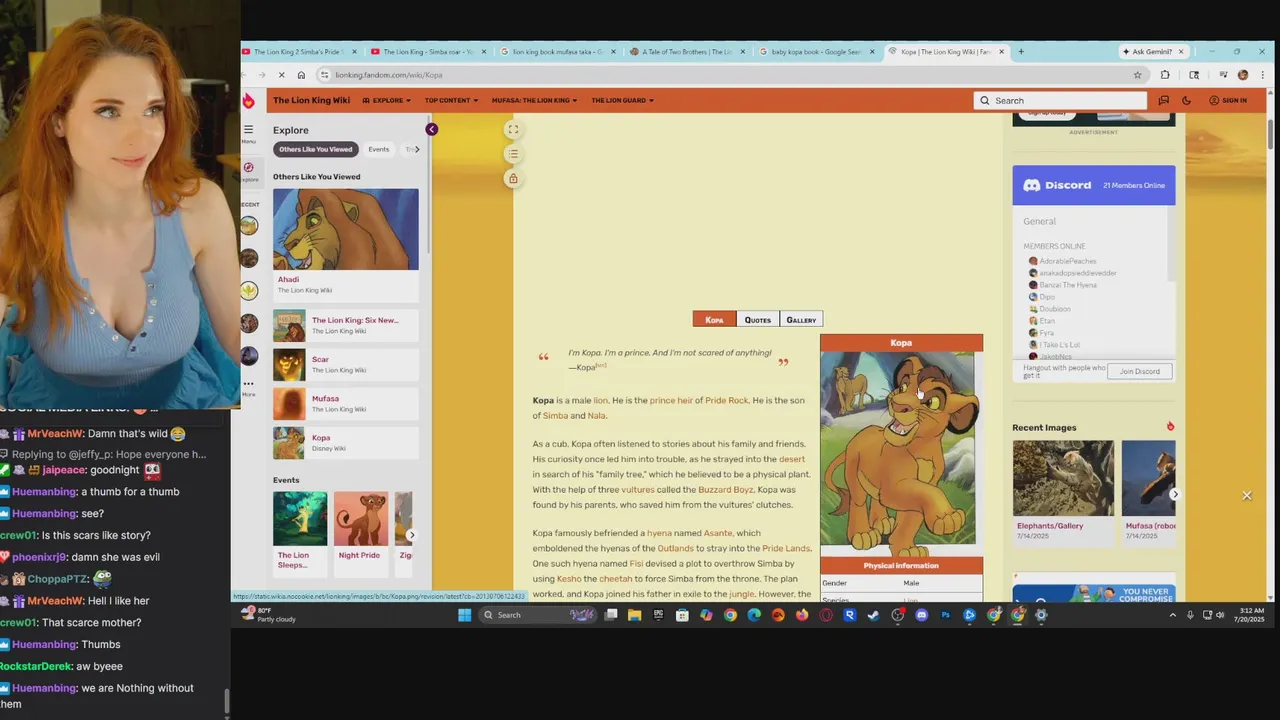The height and width of the screenshot is (720, 1280).
Task: Click the page lock icon
Action: tap(513, 179)
